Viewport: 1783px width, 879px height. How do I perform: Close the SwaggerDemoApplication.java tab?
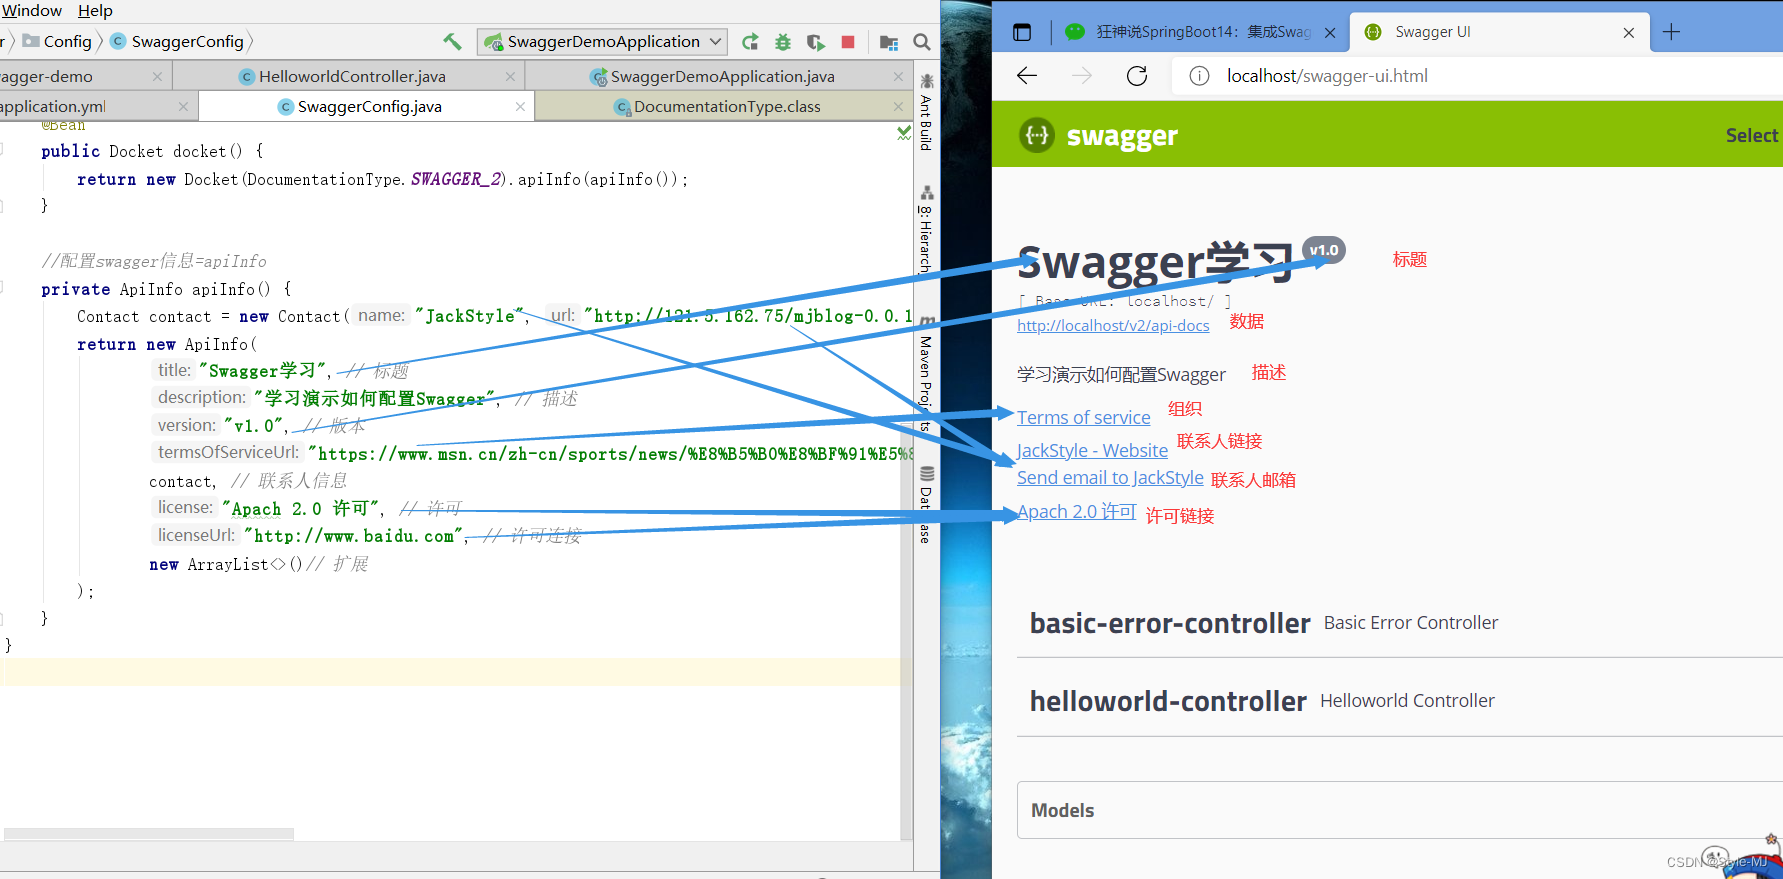tap(898, 76)
